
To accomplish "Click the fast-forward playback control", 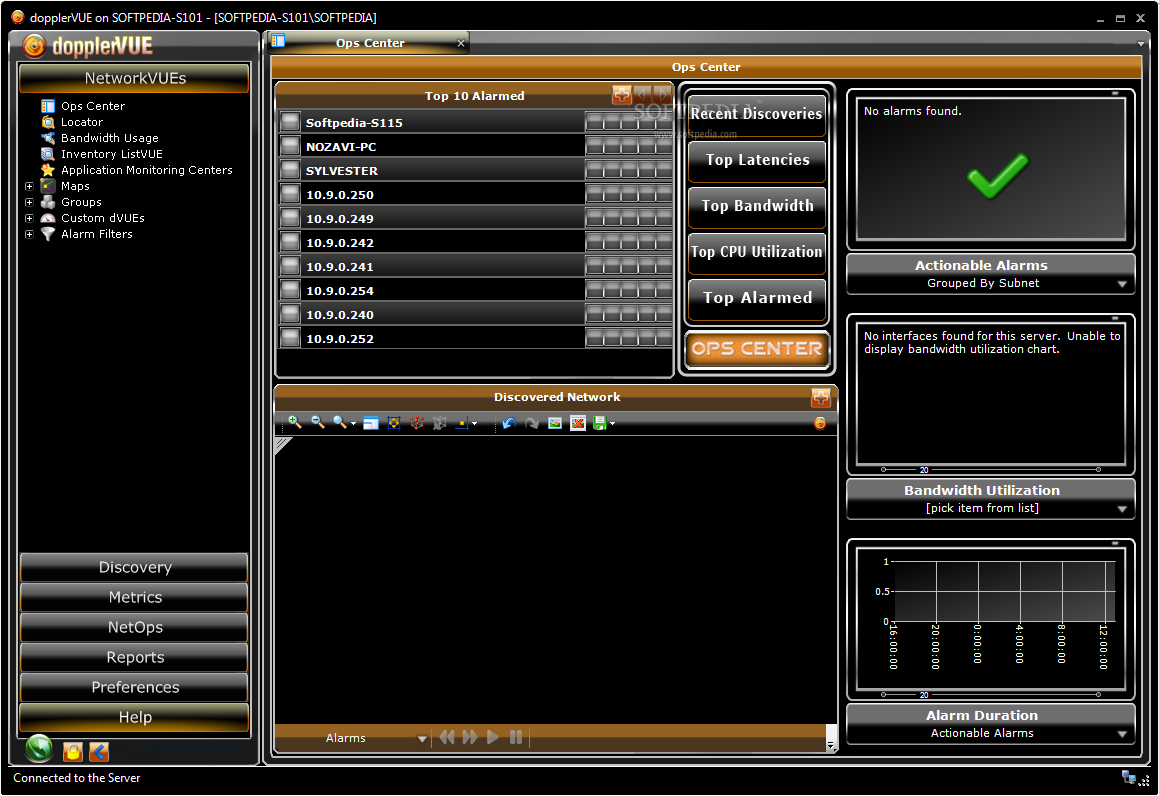I will click(469, 738).
